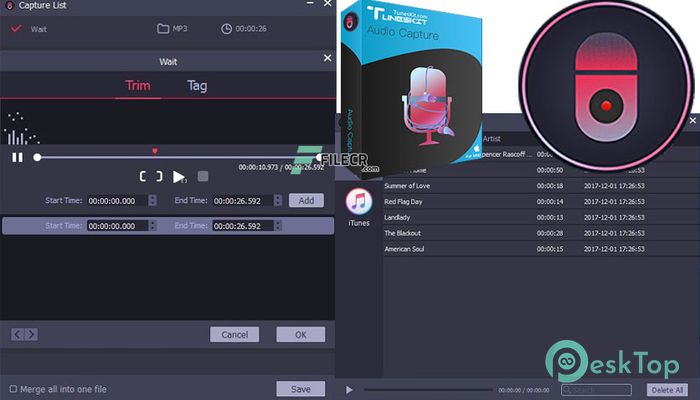Click the left handle of trim slider
The height and width of the screenshot is (400, 700).
pyautogui.click(x=38, y=157)
